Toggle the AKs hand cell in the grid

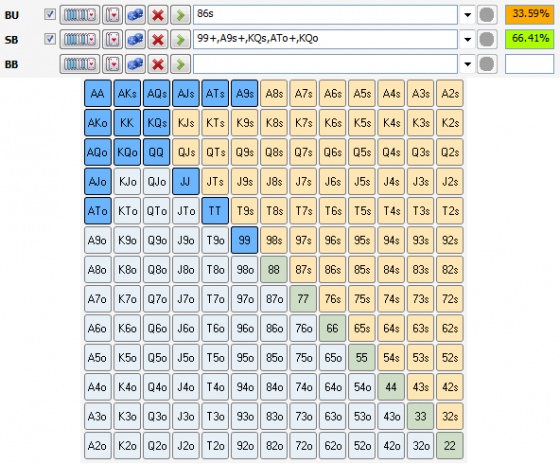point(127,93)
